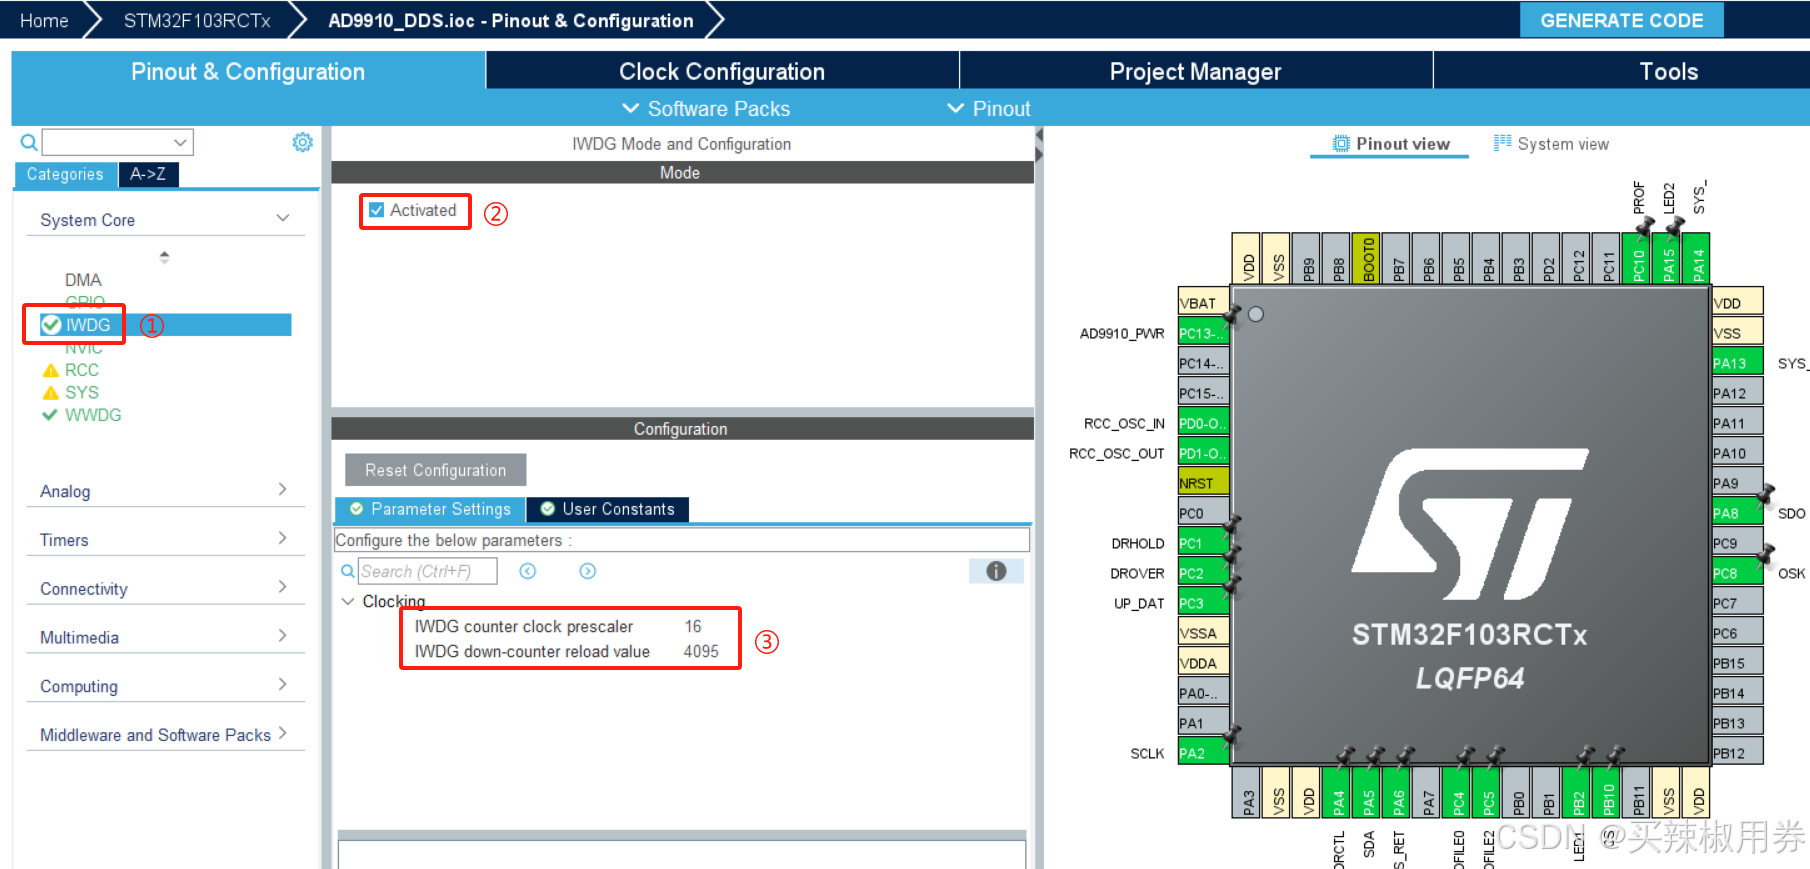Screen dimensions: 1810x869
Task: Edit IWDG counter clock prescaler value 16
Action: click(x=693, y=626)
